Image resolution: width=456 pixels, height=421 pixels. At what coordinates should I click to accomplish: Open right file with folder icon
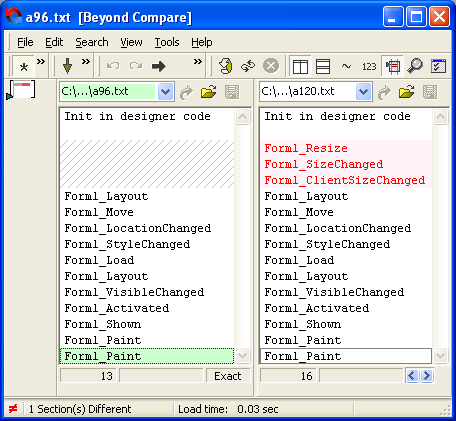(407, 92)
